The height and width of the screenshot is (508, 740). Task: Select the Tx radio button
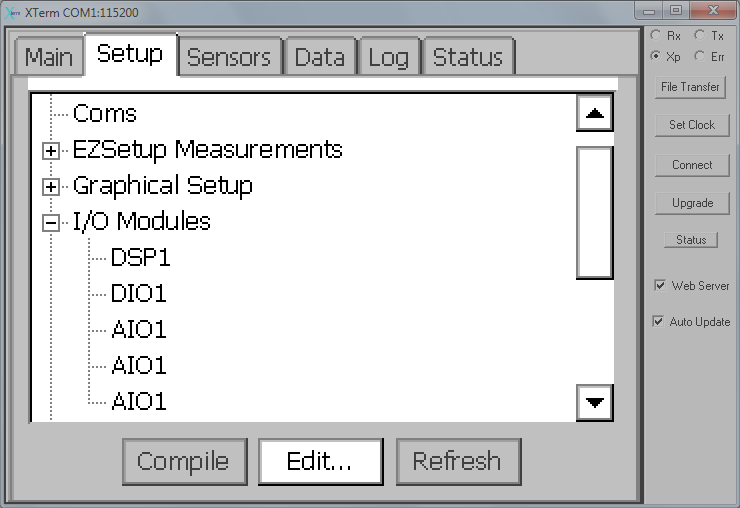(700, 35)
